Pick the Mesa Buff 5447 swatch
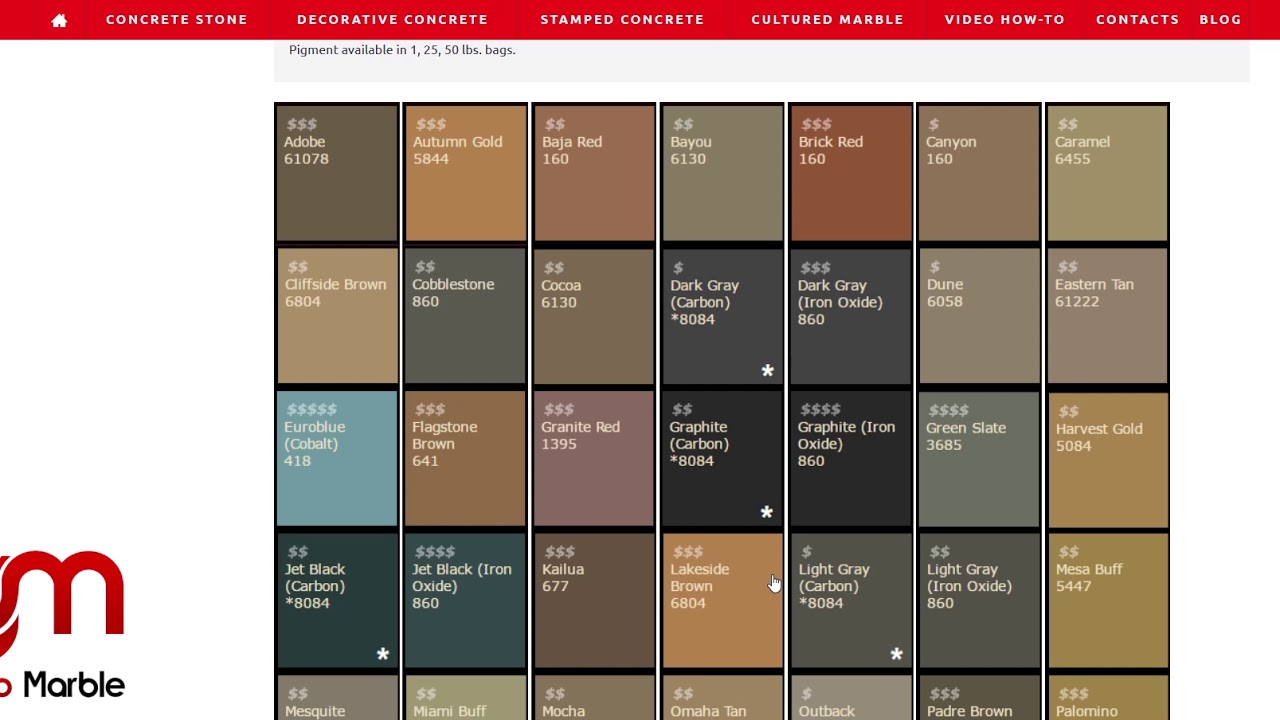1280x720 pixels. (x=1107, y=600)
